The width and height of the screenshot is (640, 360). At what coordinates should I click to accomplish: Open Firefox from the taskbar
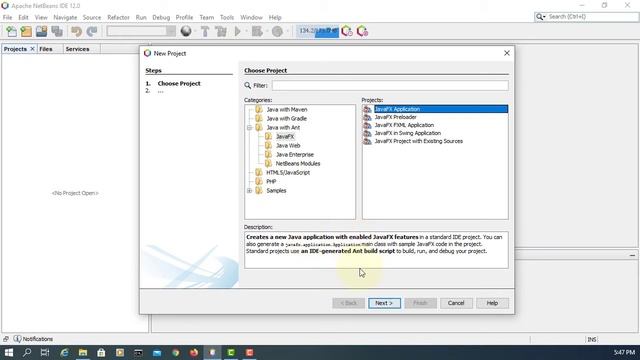pyautogui.click(x=194, y=352)
